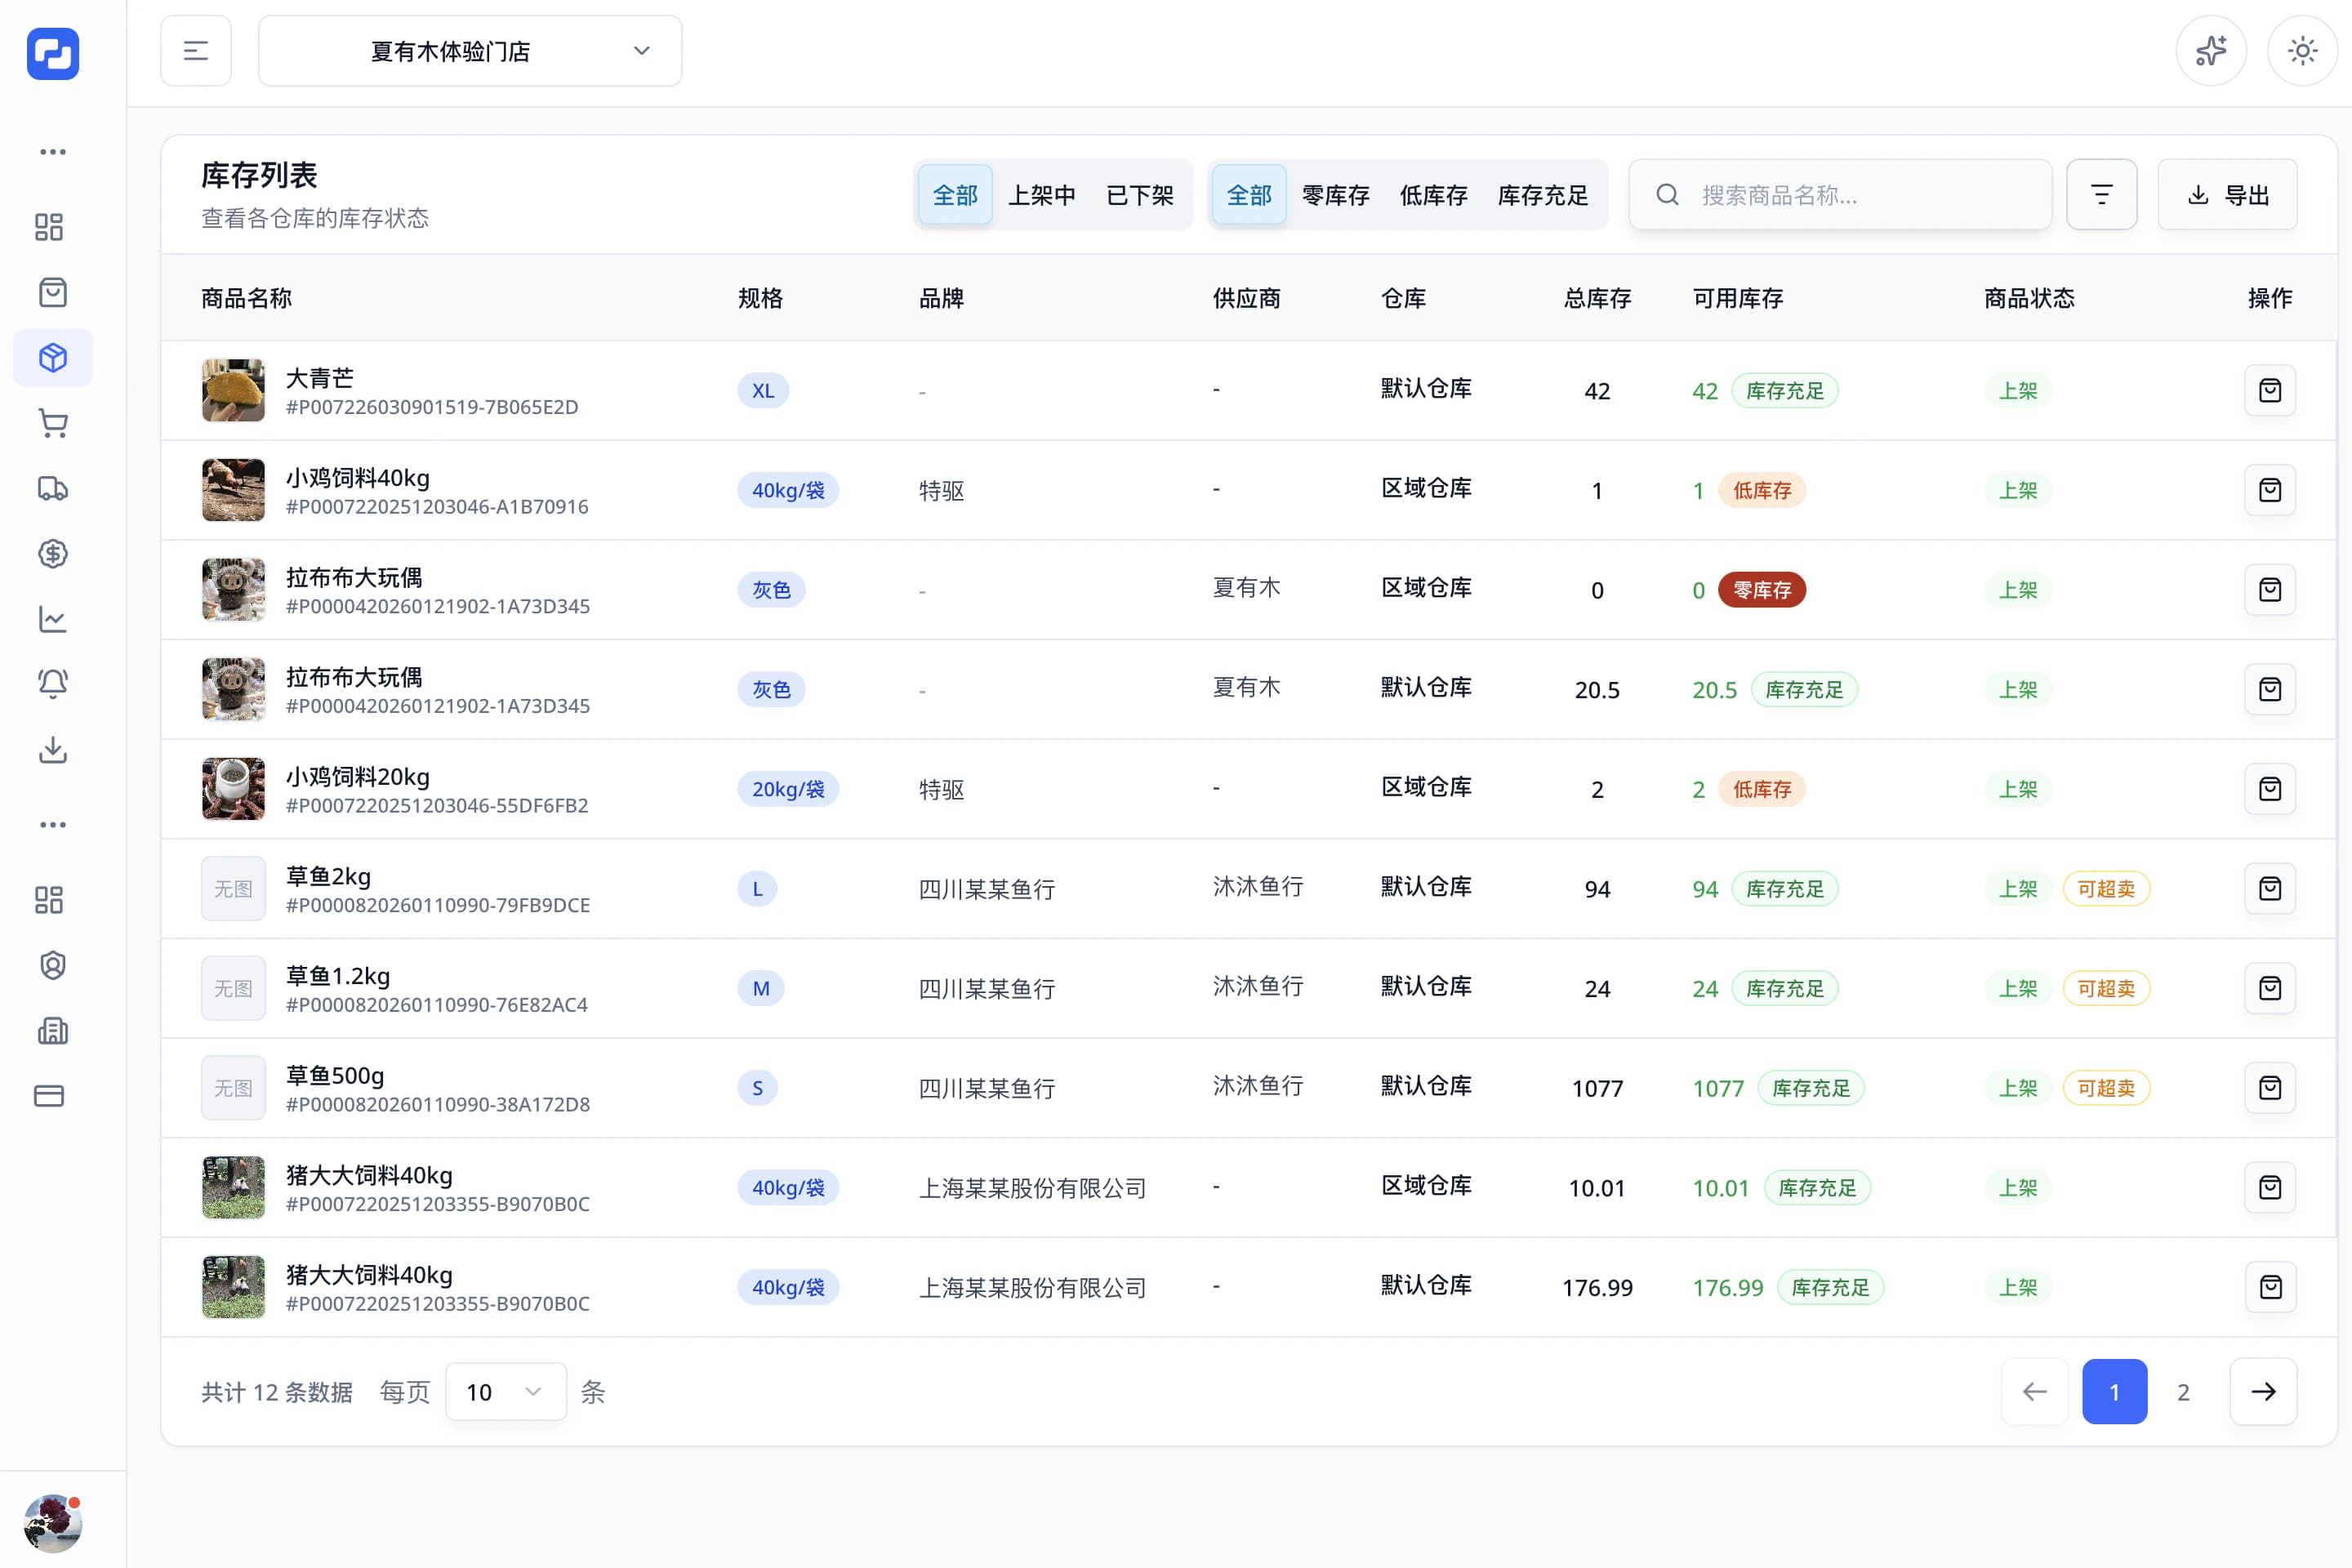Click the 可用库存 column header

[1737, 298]
